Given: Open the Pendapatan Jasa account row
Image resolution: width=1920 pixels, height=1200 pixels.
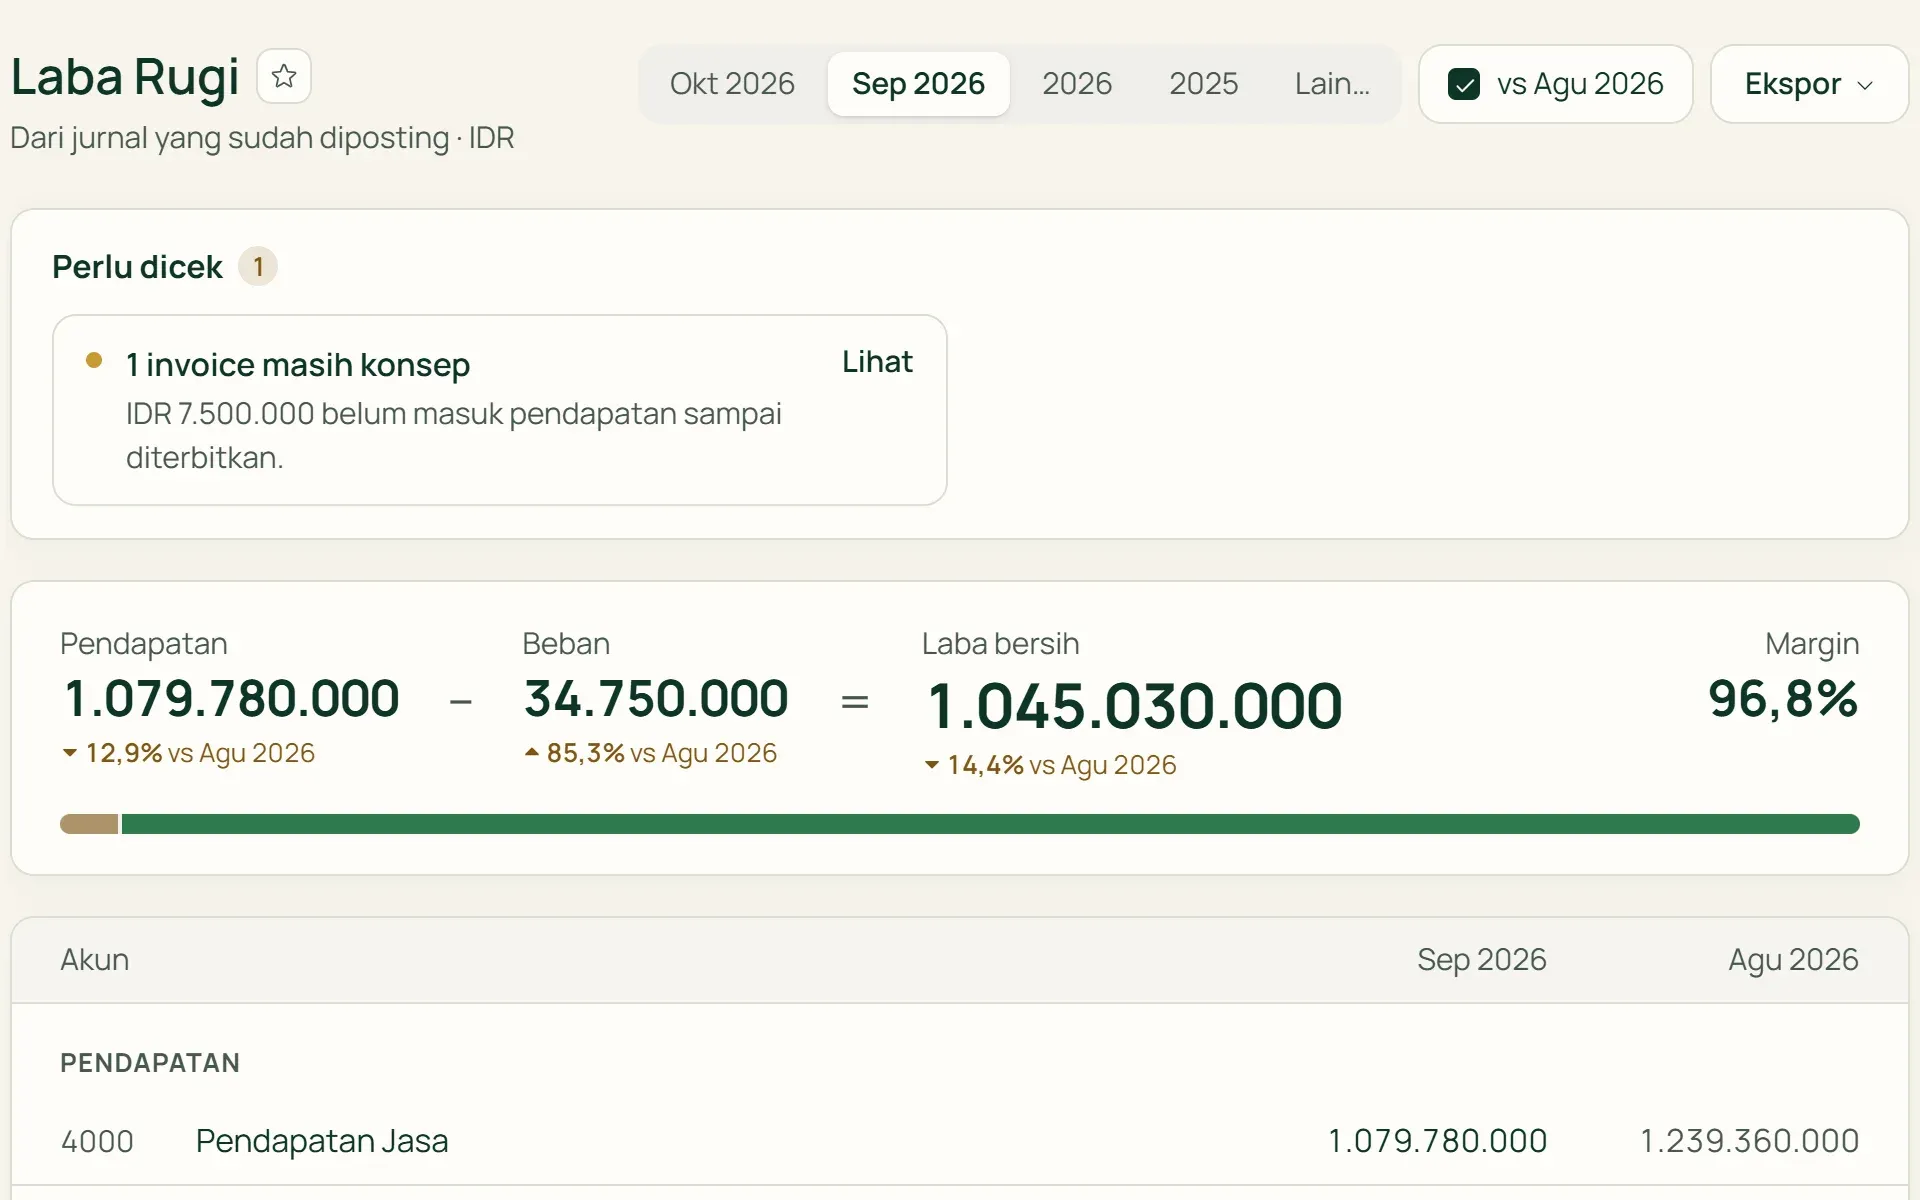Looking at the screenshot, I should click(x=960, y=1141).
